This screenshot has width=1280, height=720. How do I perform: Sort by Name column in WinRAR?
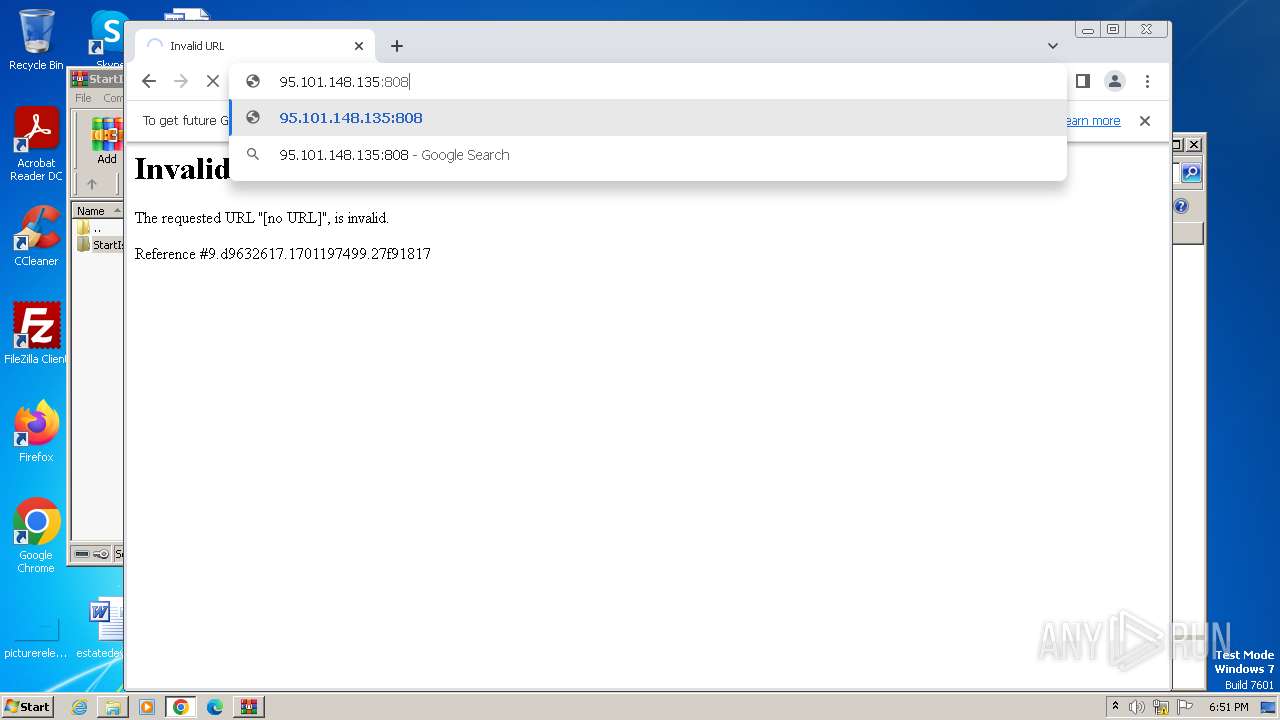(x=96, y=211)
